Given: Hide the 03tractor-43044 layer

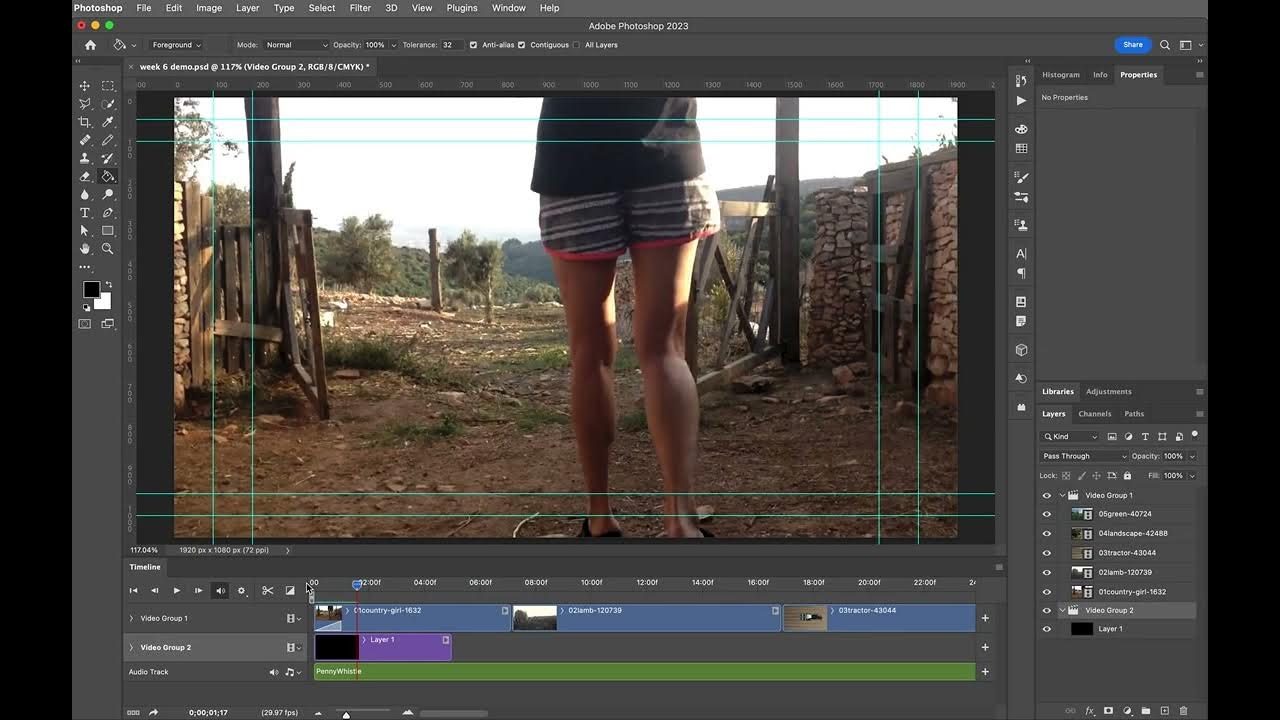Looking at the screenshot, I should coord(1047,553).
